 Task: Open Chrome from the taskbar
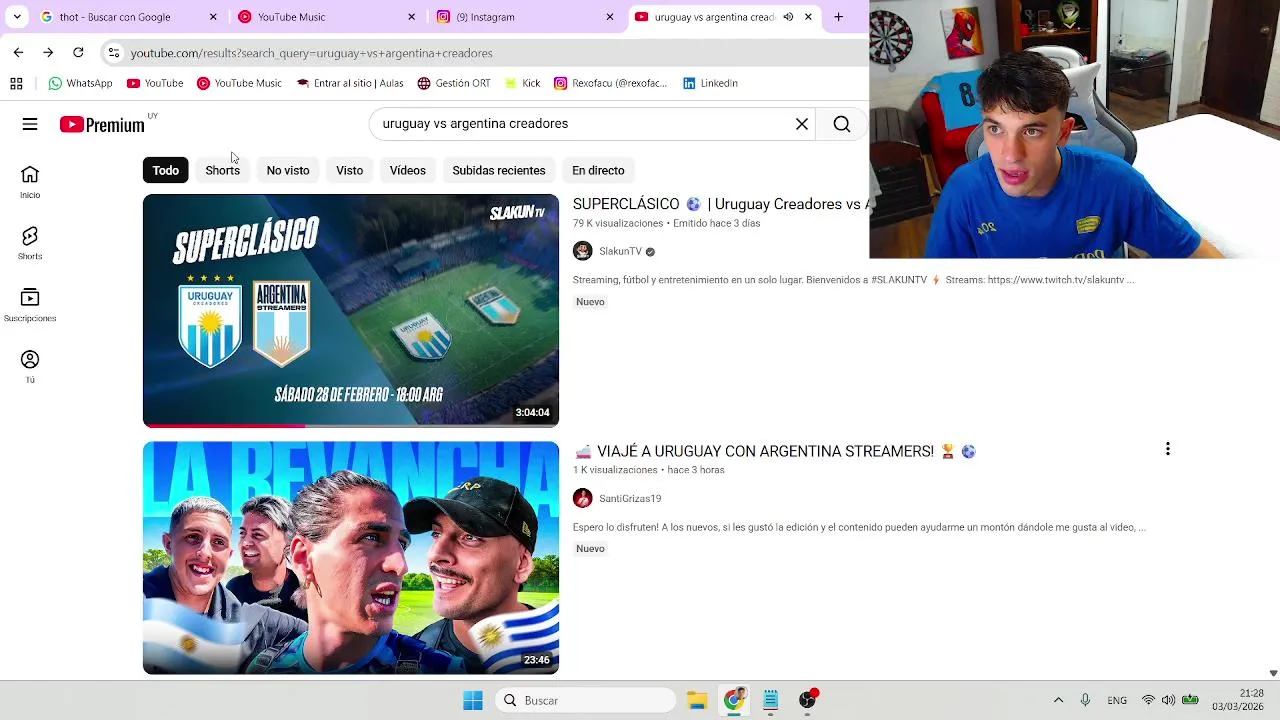[x=734, y=700]
